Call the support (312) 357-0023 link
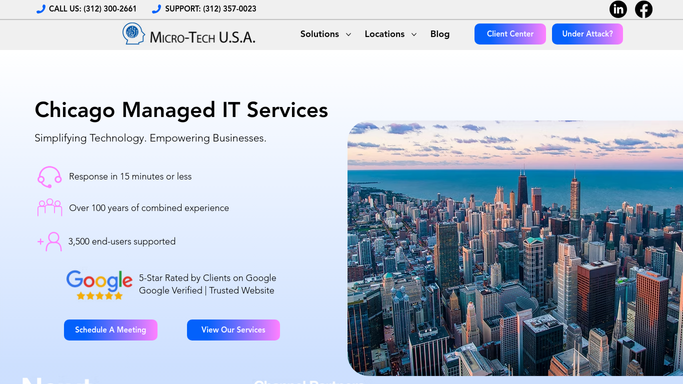The width and height of the screenshot is (683, 384). tap(211, 9)
